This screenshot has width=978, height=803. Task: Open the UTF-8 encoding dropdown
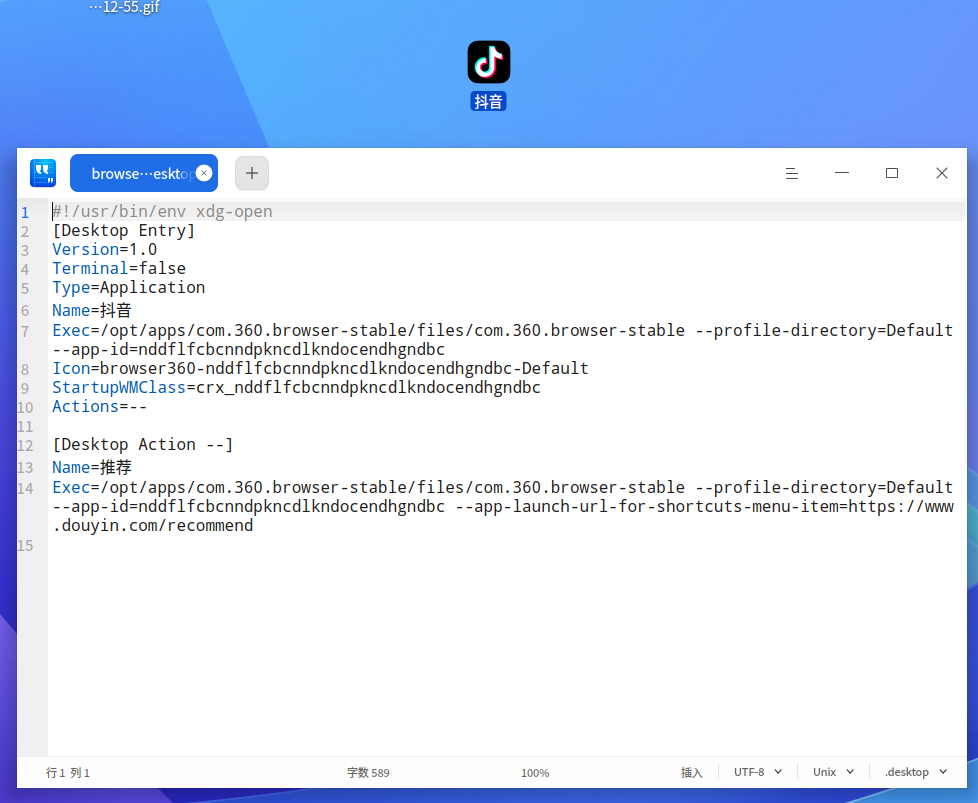757,772
